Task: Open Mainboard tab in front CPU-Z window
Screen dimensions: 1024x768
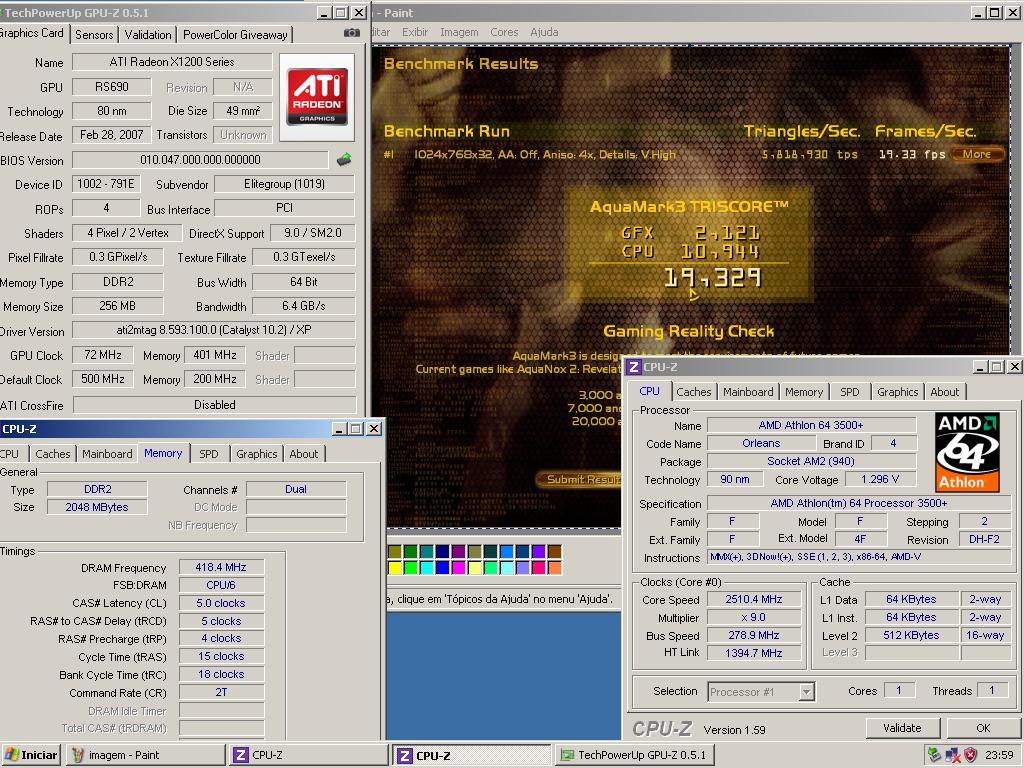Action: click(x=748, y=392)
